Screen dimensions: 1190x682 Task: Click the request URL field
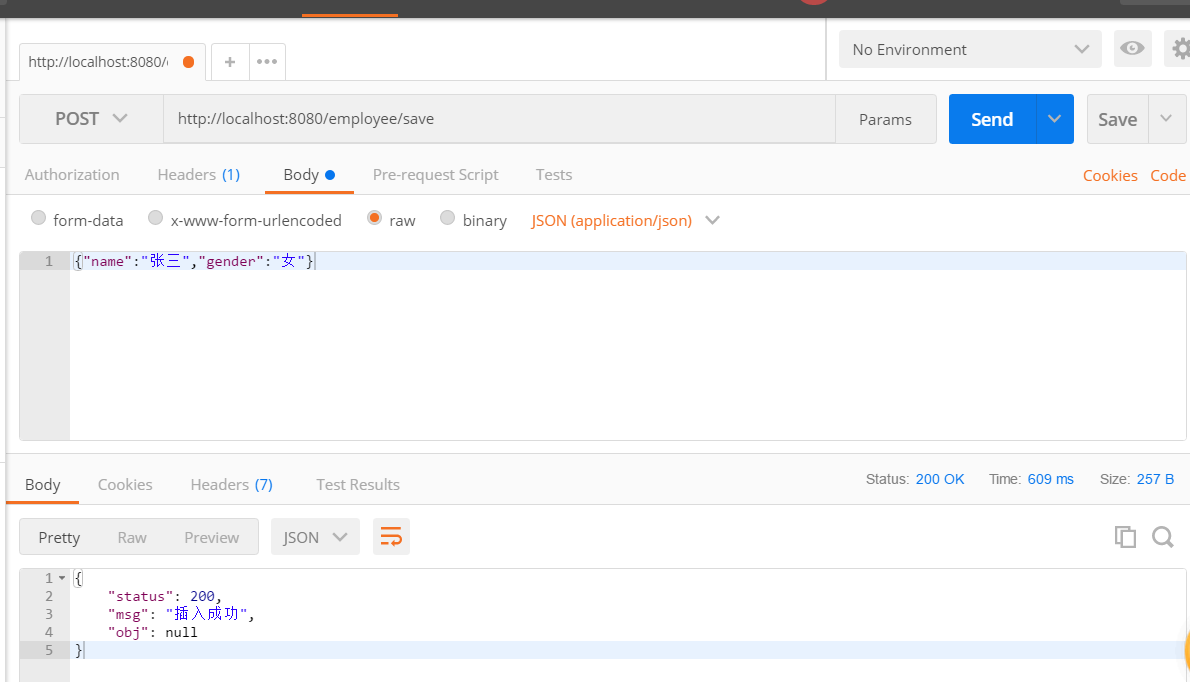click(499, 119)
